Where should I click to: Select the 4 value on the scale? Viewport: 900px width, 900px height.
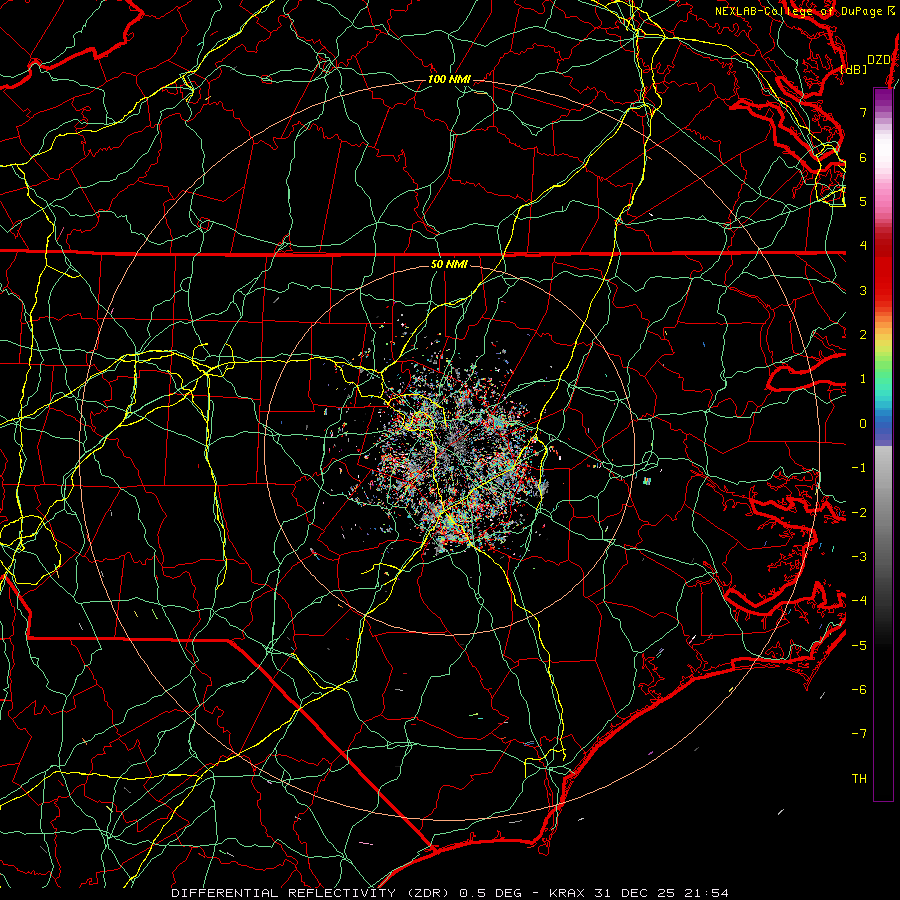[x=863, y=246]
